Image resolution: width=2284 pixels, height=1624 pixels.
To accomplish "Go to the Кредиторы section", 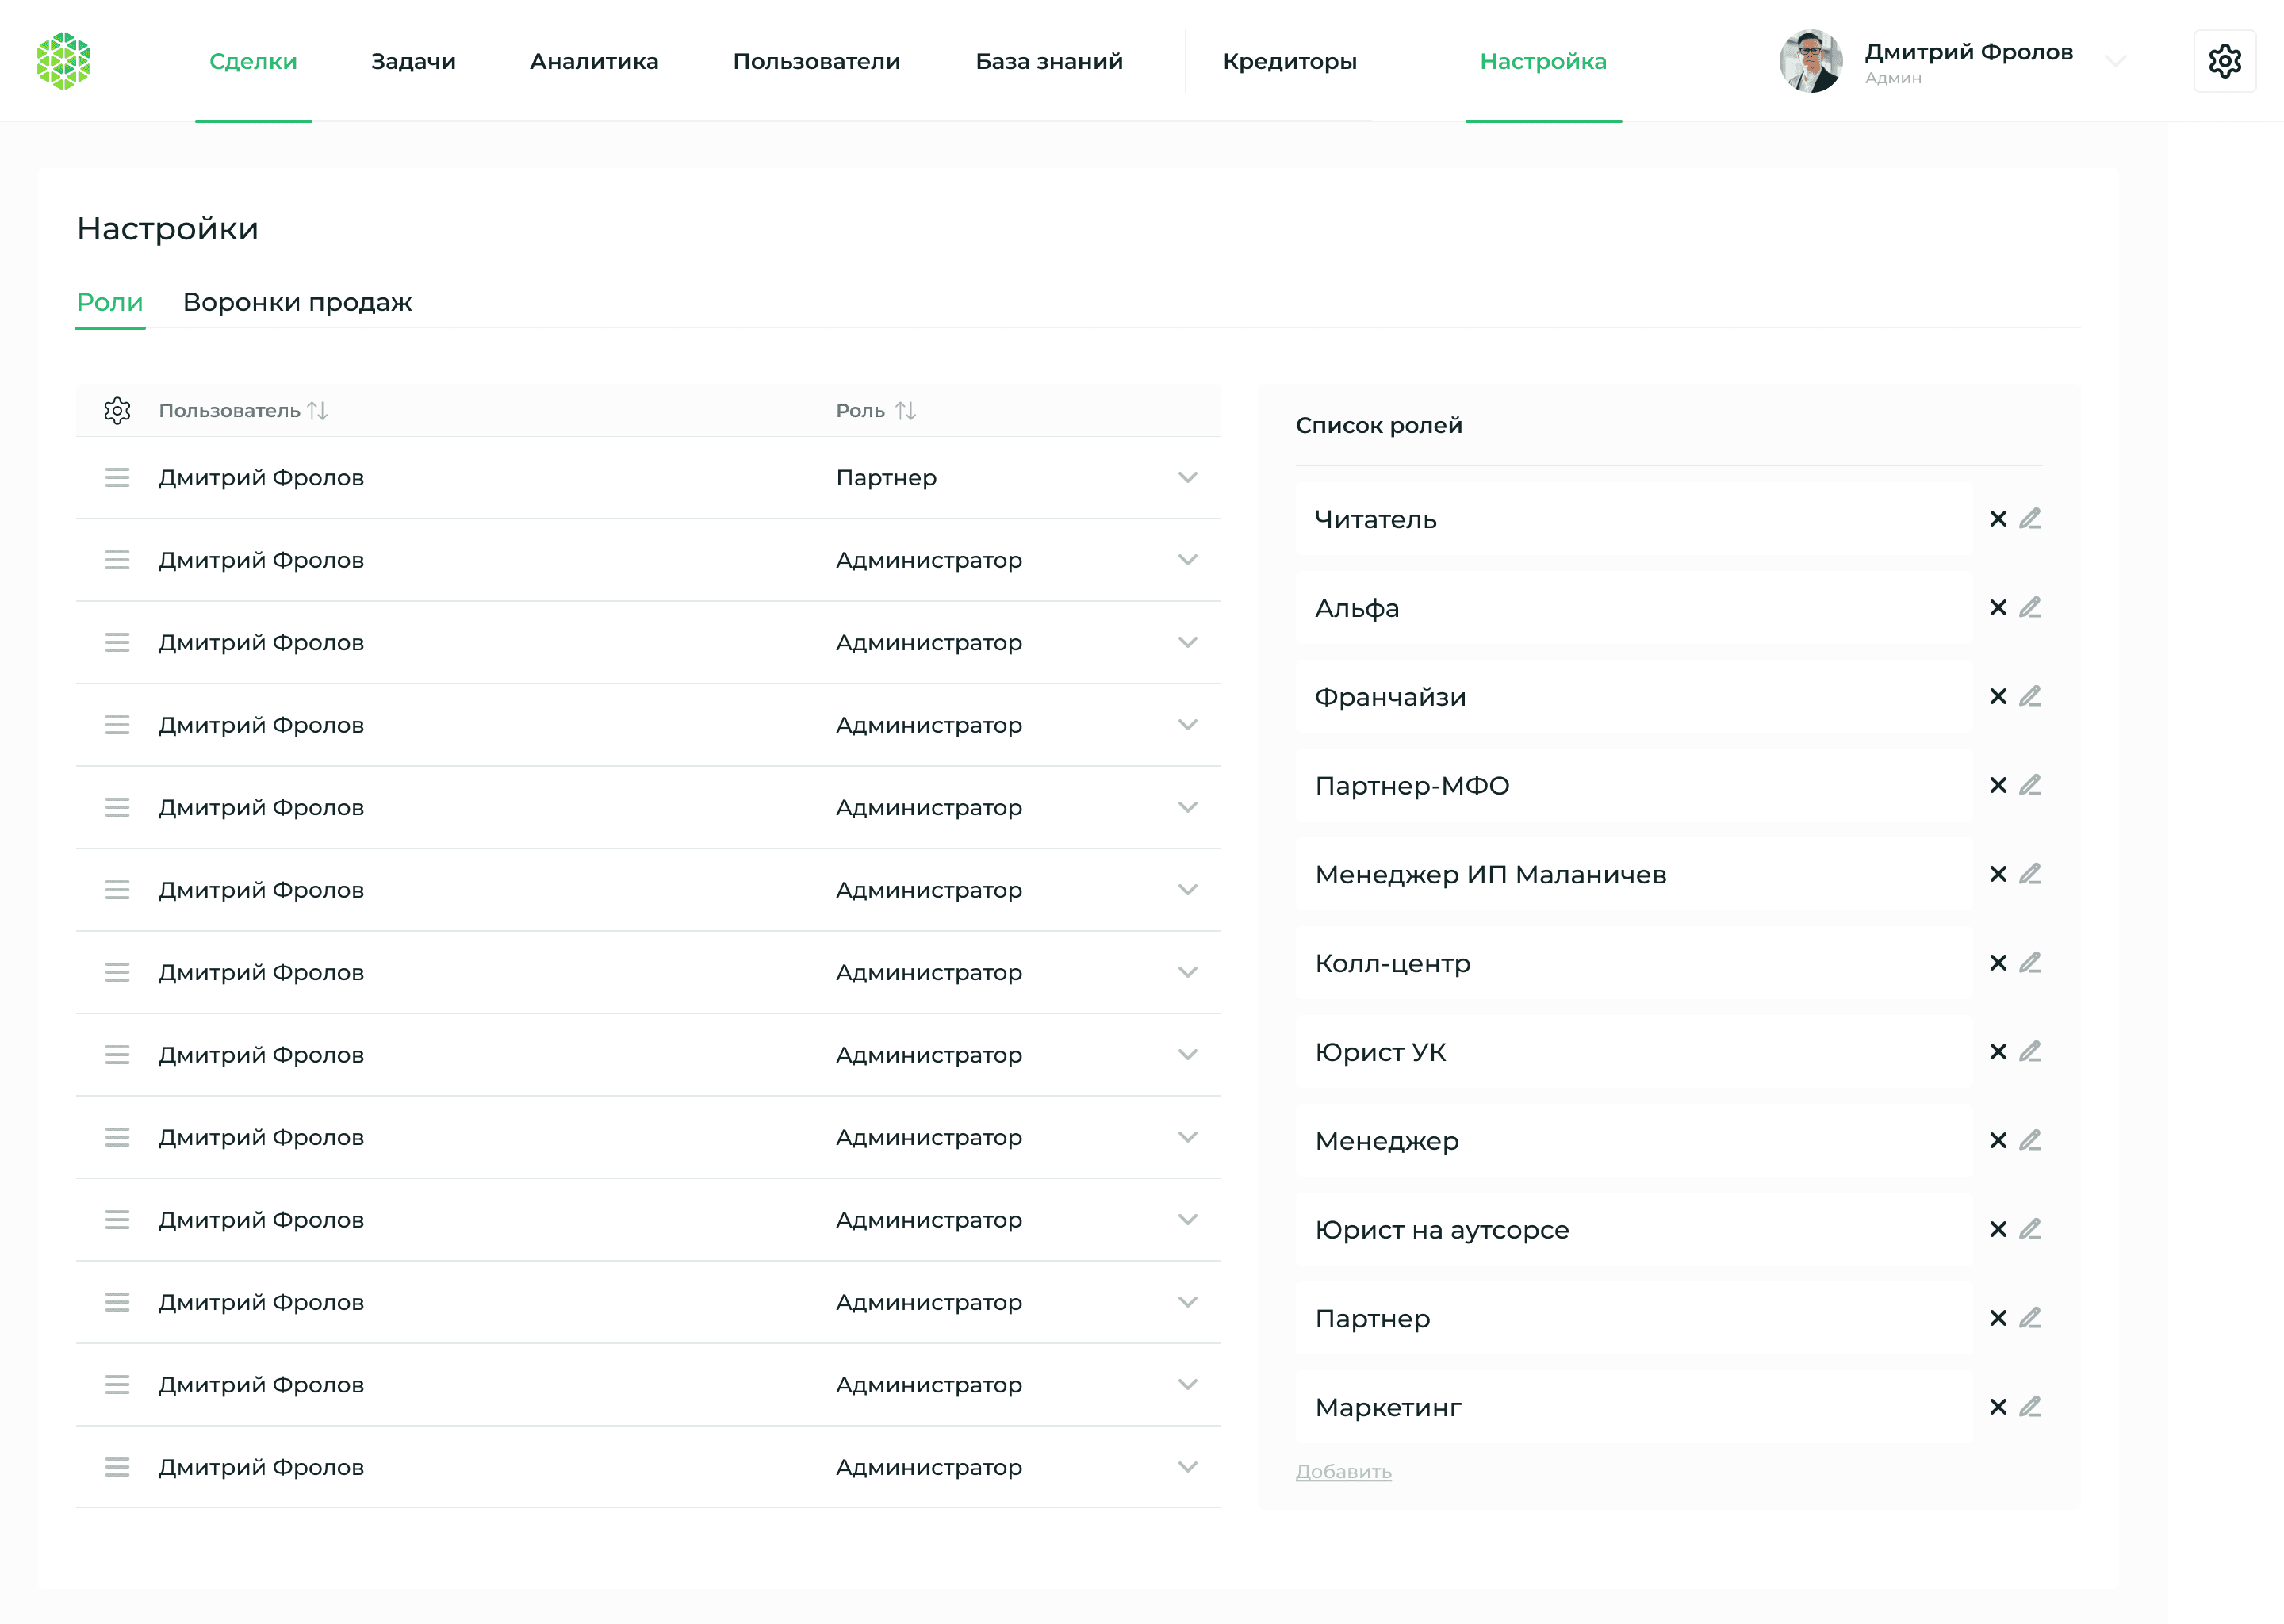I will click(x=1289, y=61).
